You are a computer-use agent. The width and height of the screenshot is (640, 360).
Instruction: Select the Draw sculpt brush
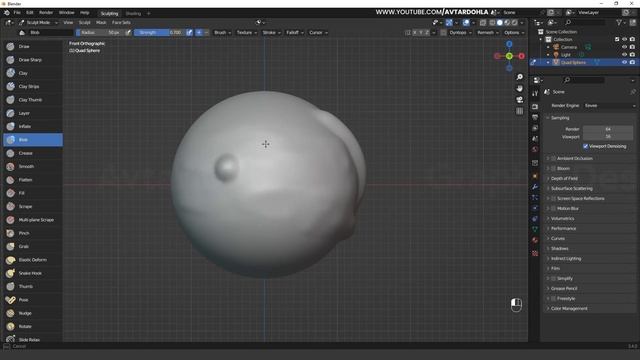tap(33, 47)
